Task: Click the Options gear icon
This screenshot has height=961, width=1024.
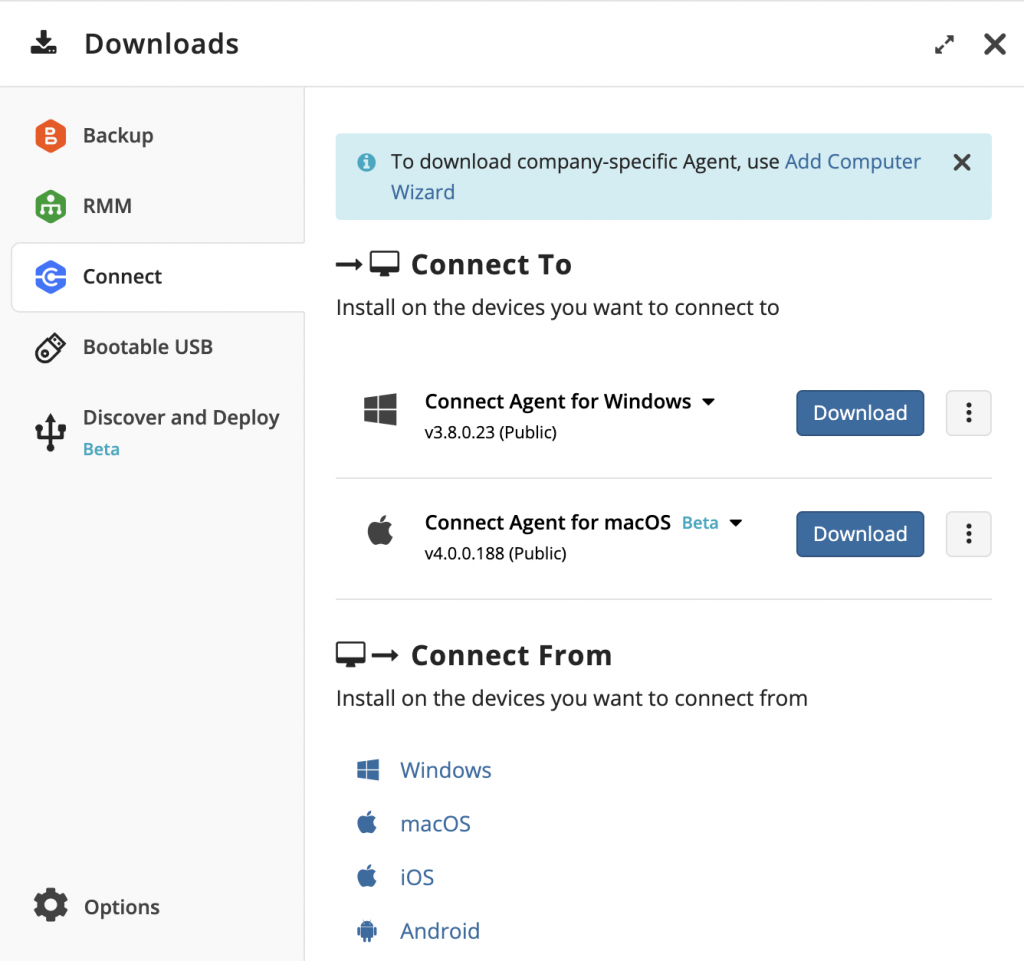Action: (50, 905)
